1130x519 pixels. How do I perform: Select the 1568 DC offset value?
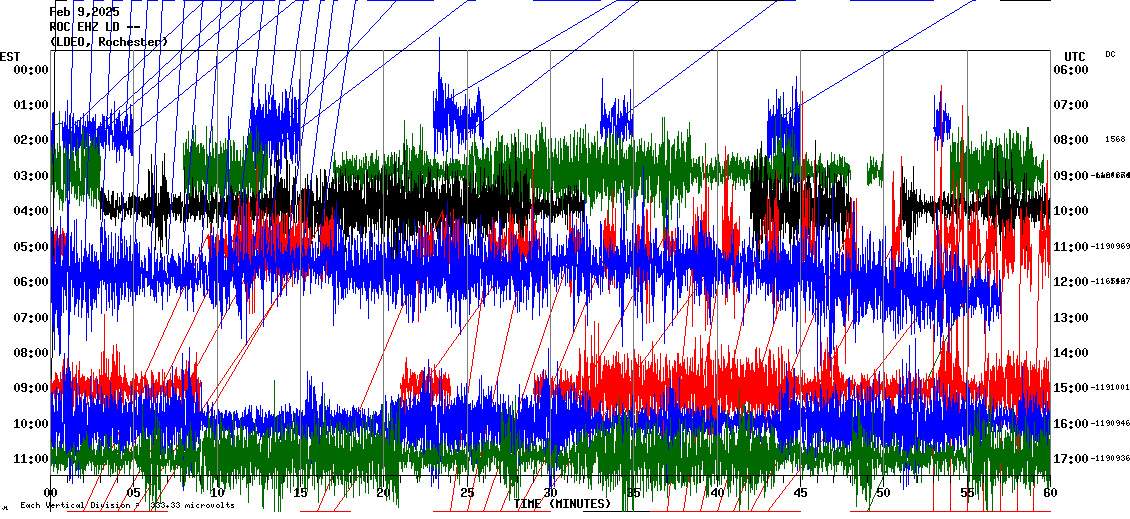click(x=1115, y=140)
